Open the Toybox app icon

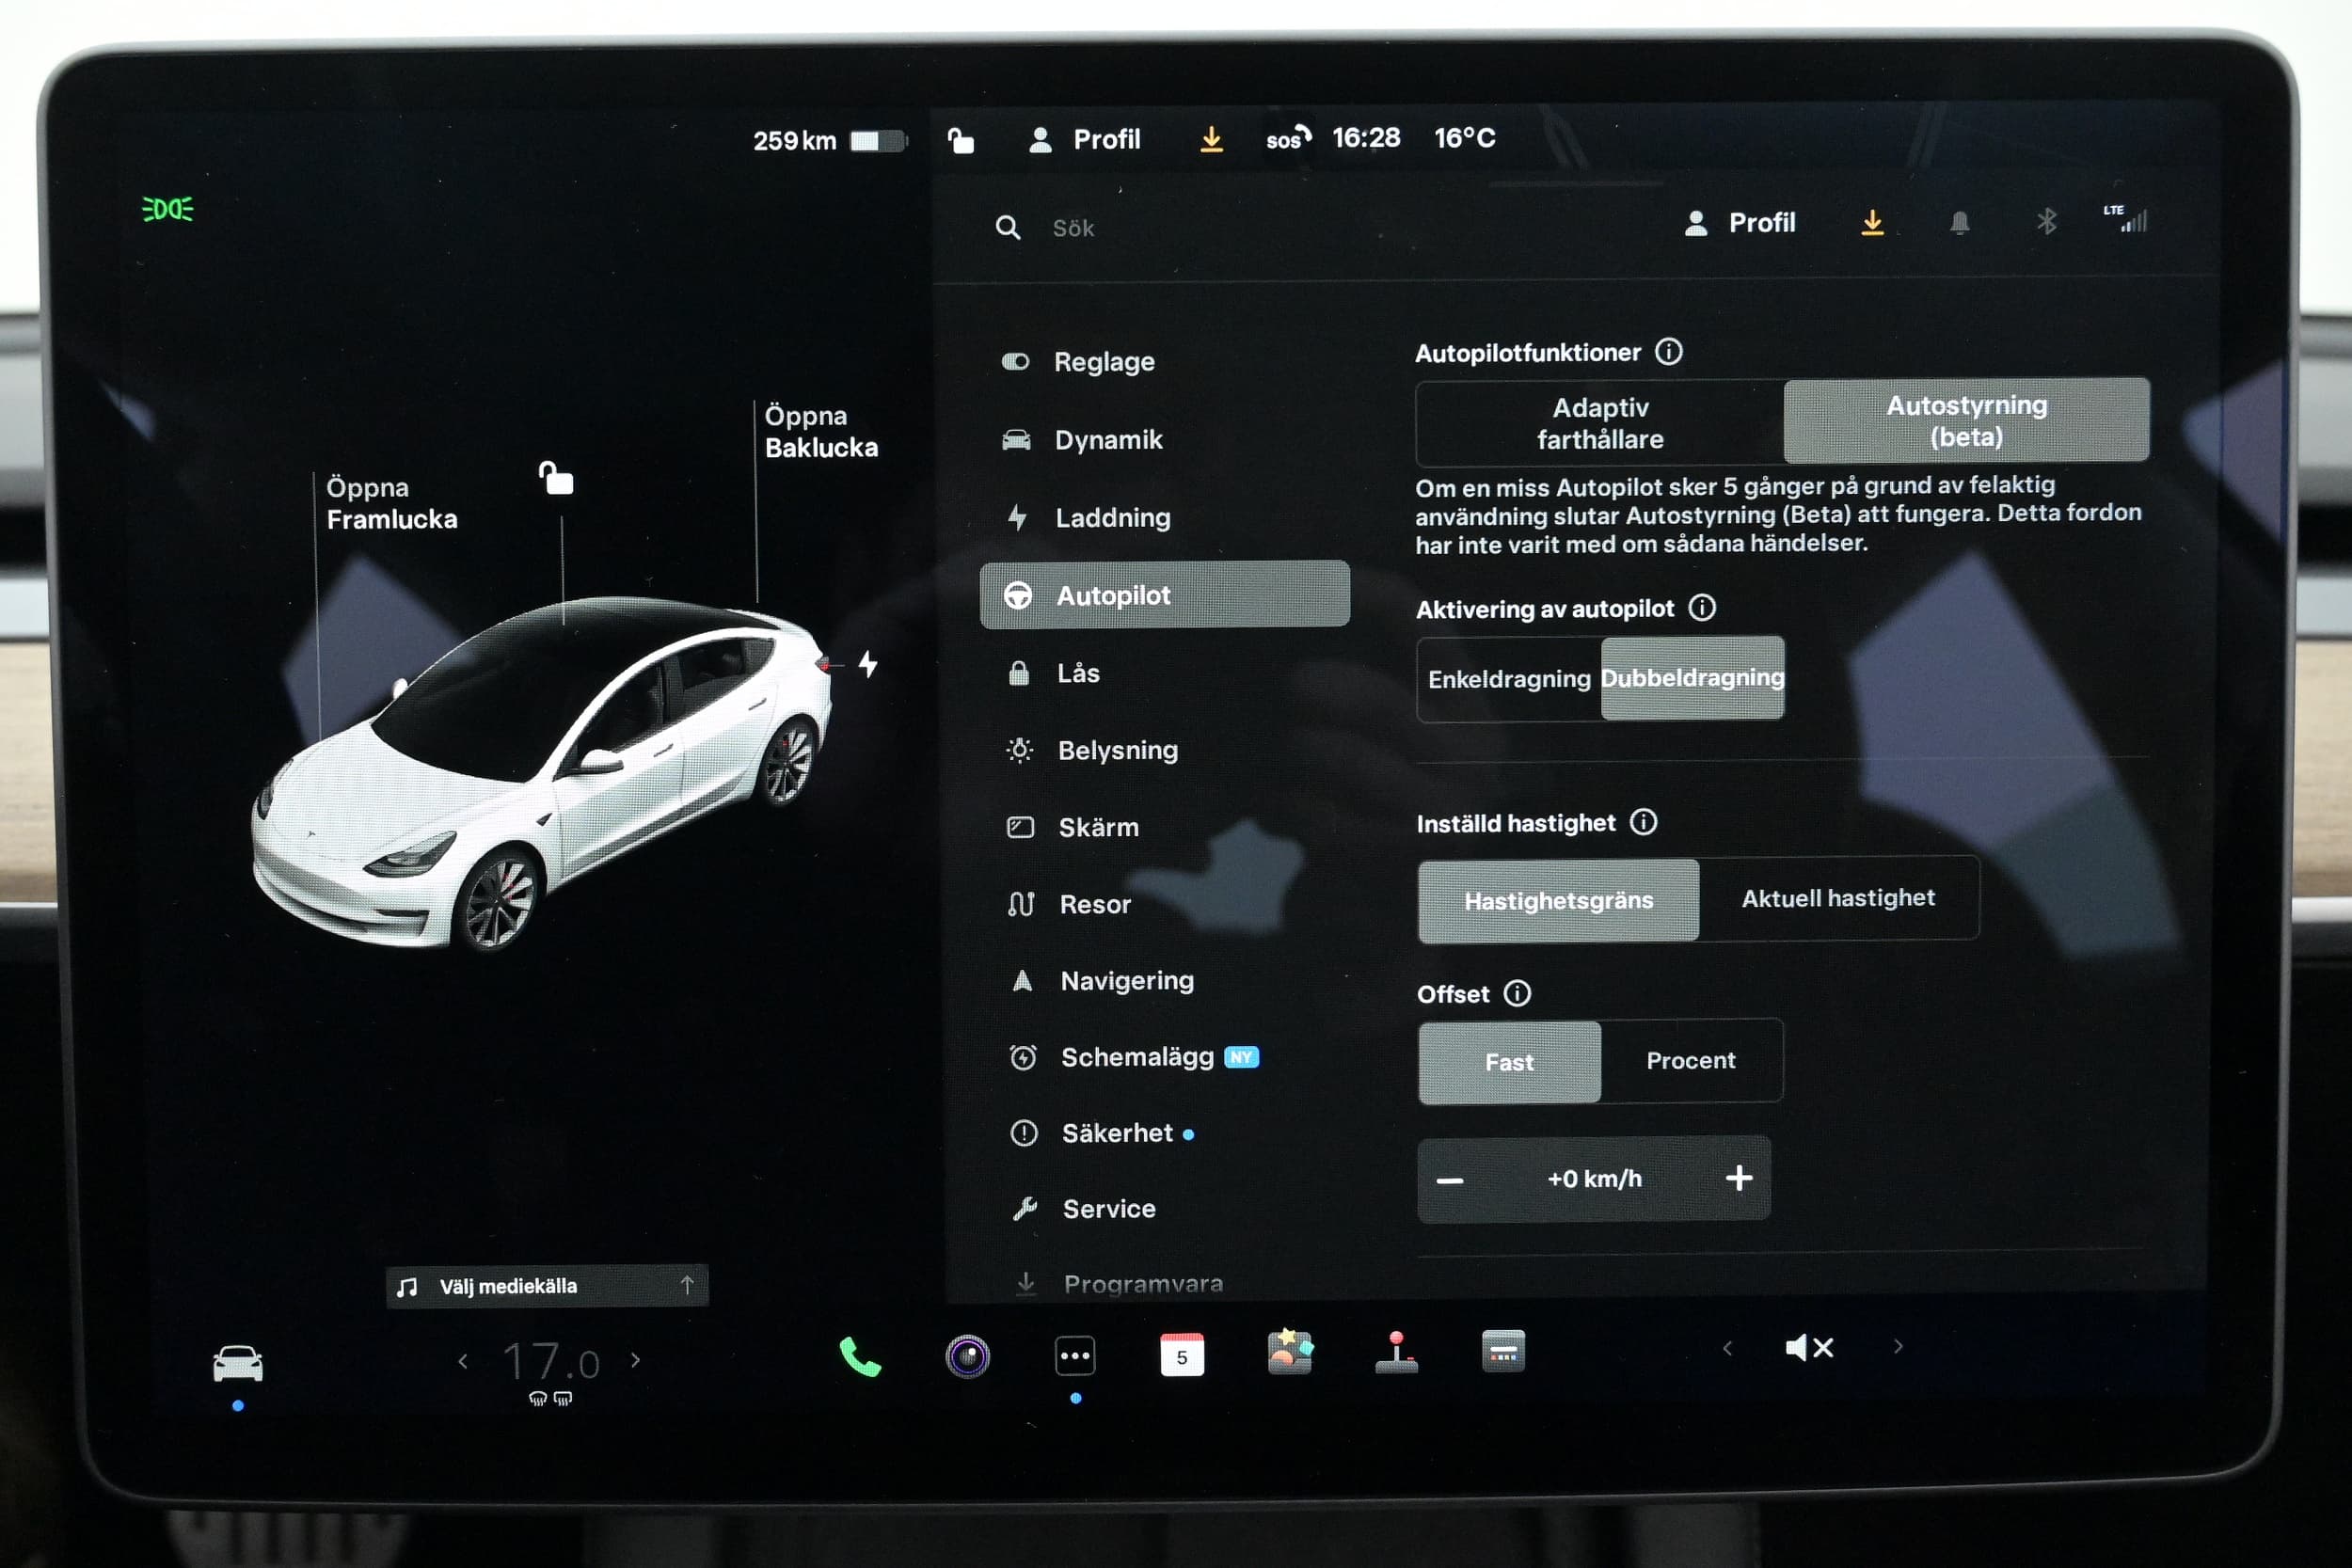tap(1290, 1353)
